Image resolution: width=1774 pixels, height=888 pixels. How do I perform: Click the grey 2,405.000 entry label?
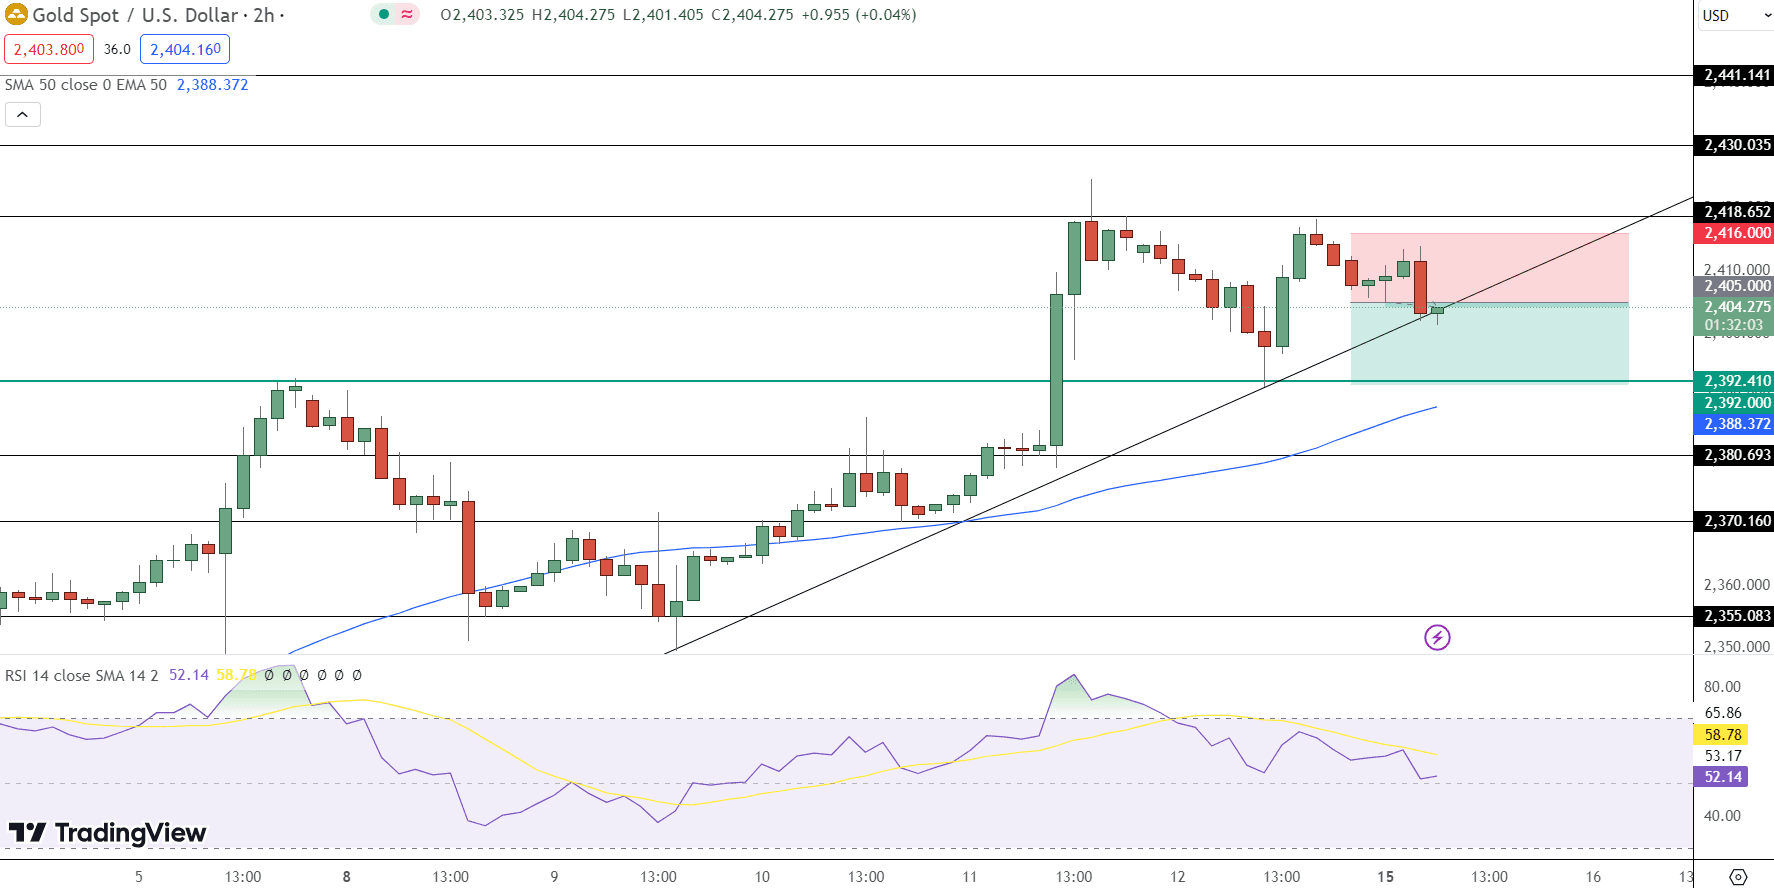point(1736,286)
